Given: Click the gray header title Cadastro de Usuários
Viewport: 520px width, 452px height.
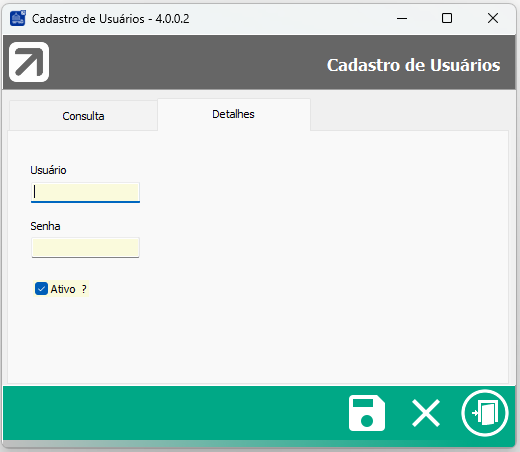Looking at the screenshot, I should (413, 65).
